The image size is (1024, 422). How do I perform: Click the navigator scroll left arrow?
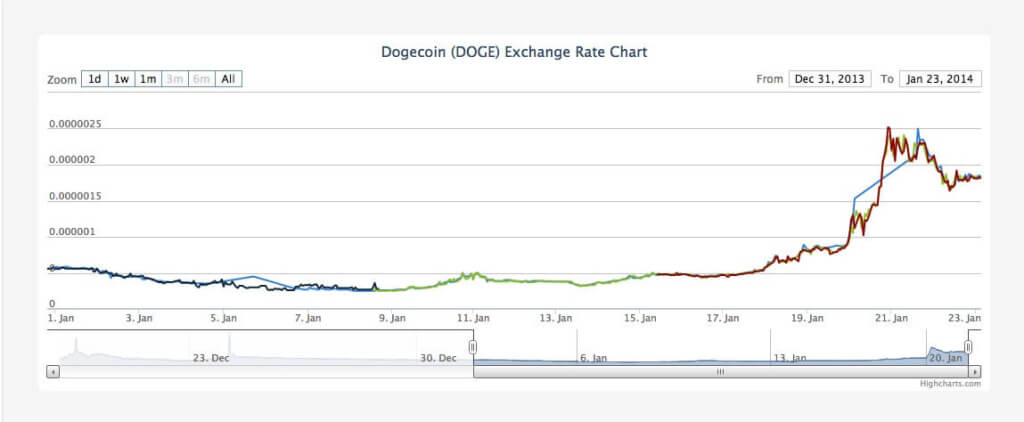[x=53, y=372]
